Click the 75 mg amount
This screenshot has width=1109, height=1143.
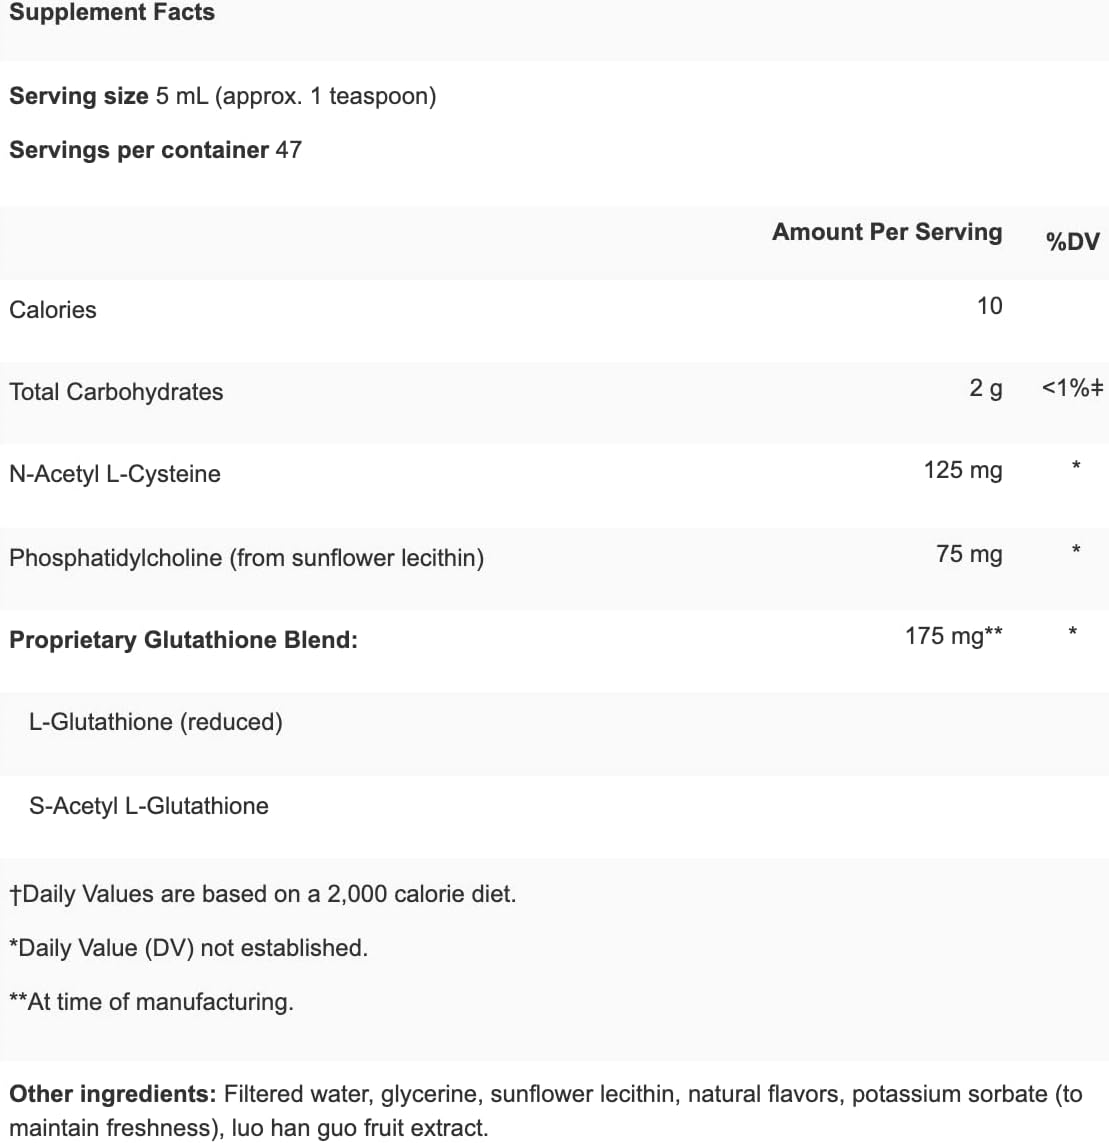tap(968, 554)
